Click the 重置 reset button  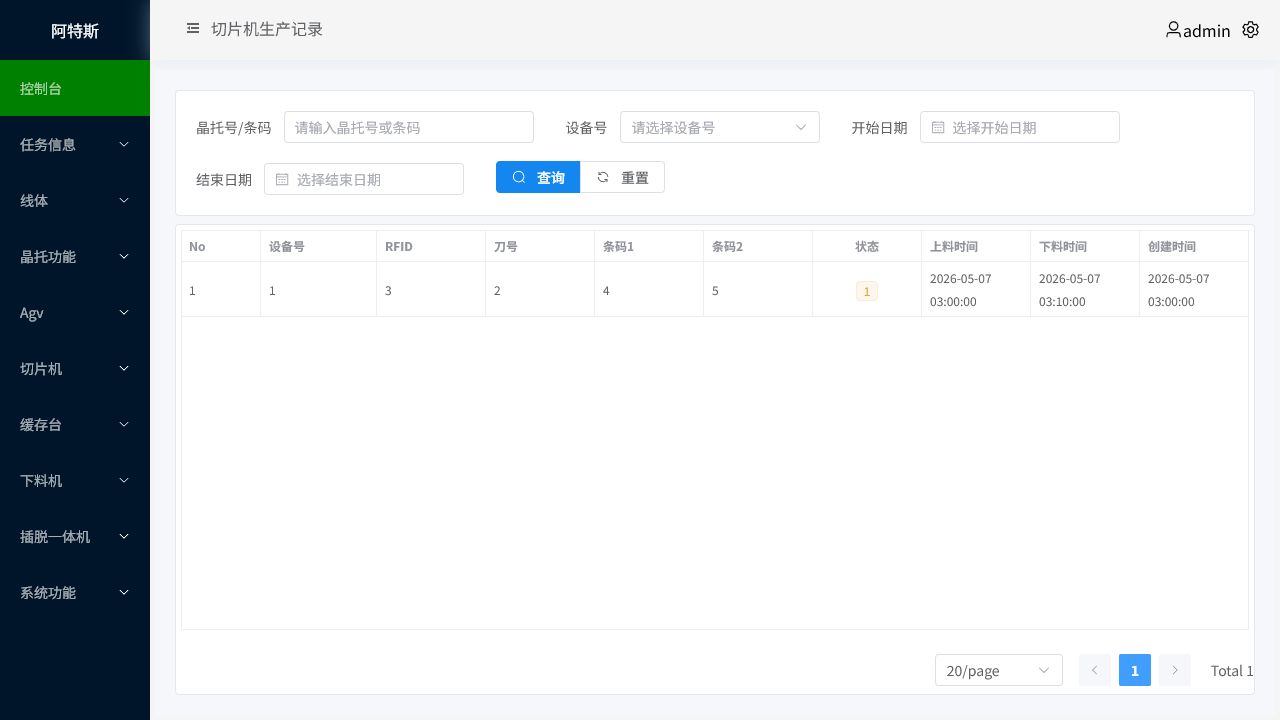[622, 177]
